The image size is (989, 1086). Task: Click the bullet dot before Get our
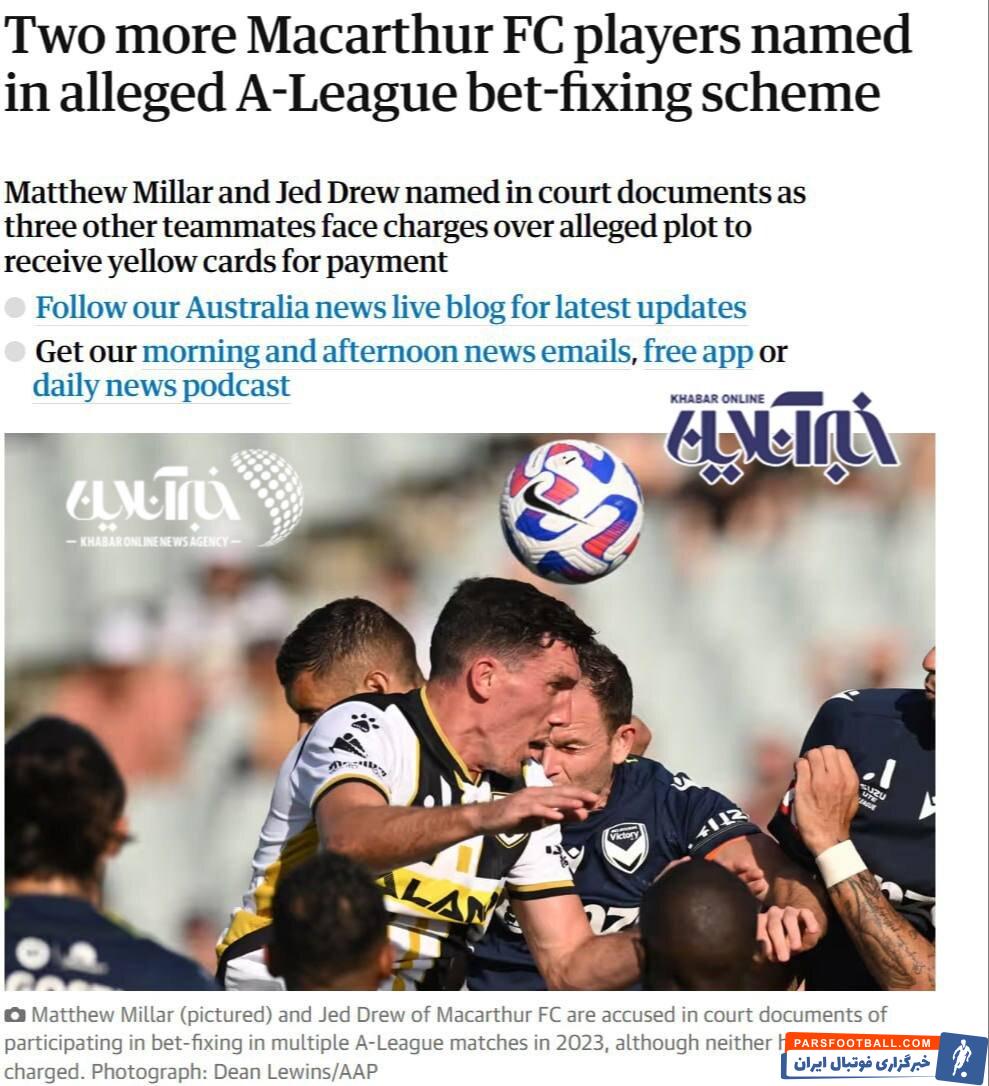15,352
